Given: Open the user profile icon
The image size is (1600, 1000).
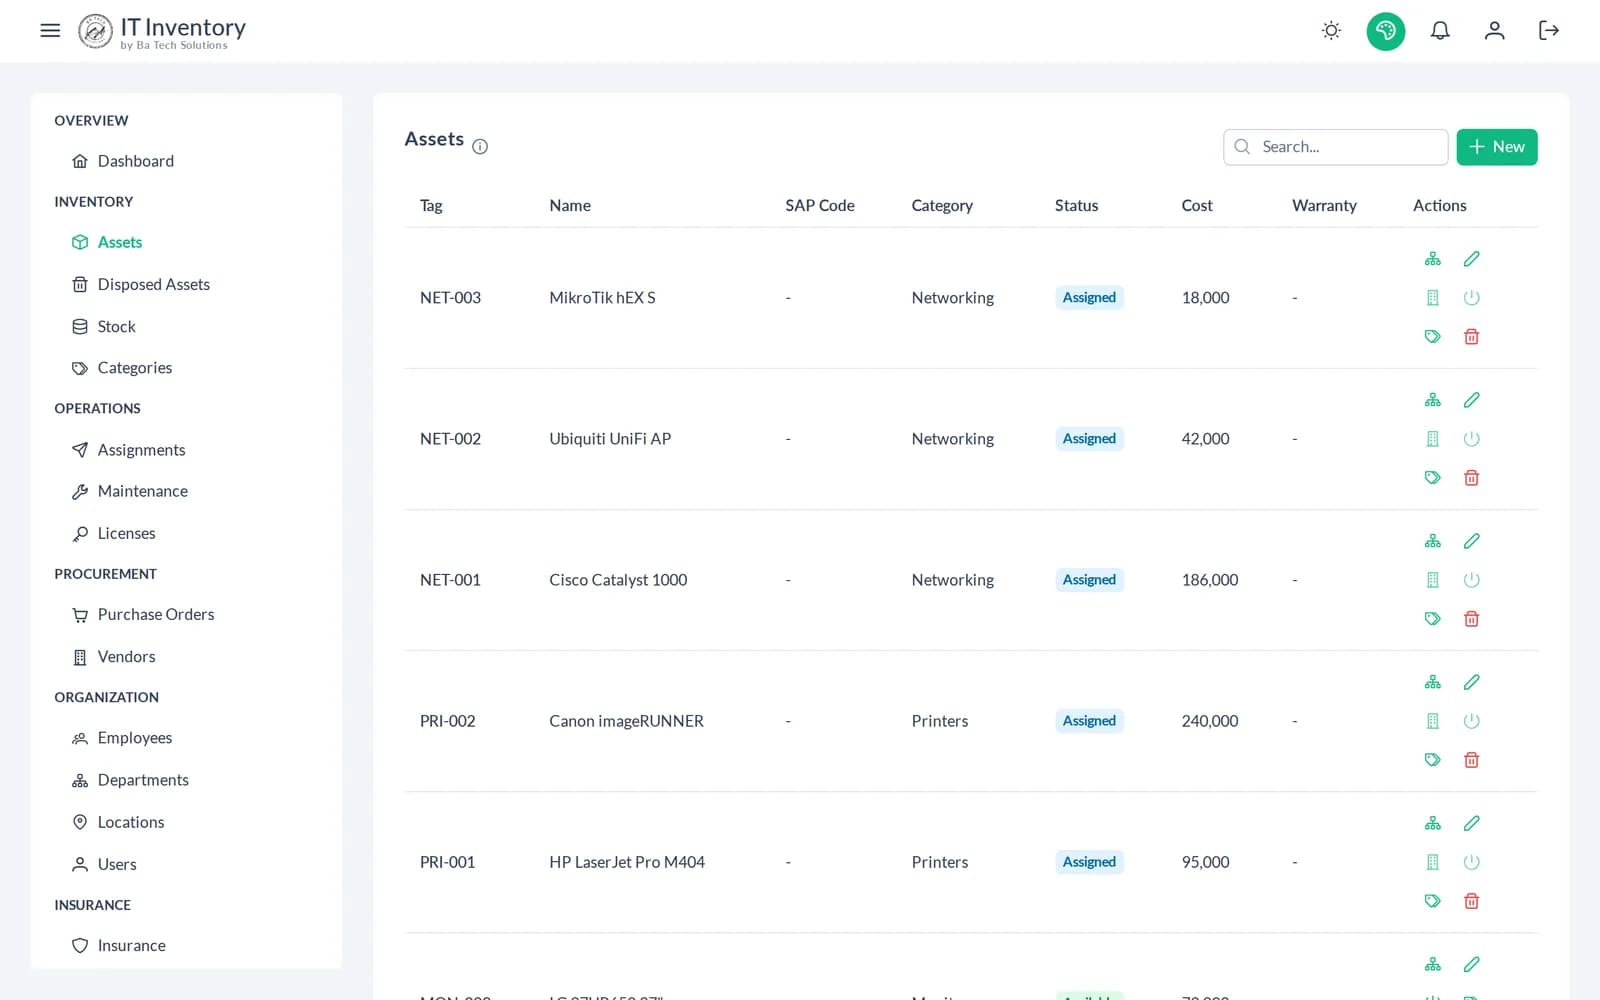Looking at the screenshot, I should tap(1494, 31).
